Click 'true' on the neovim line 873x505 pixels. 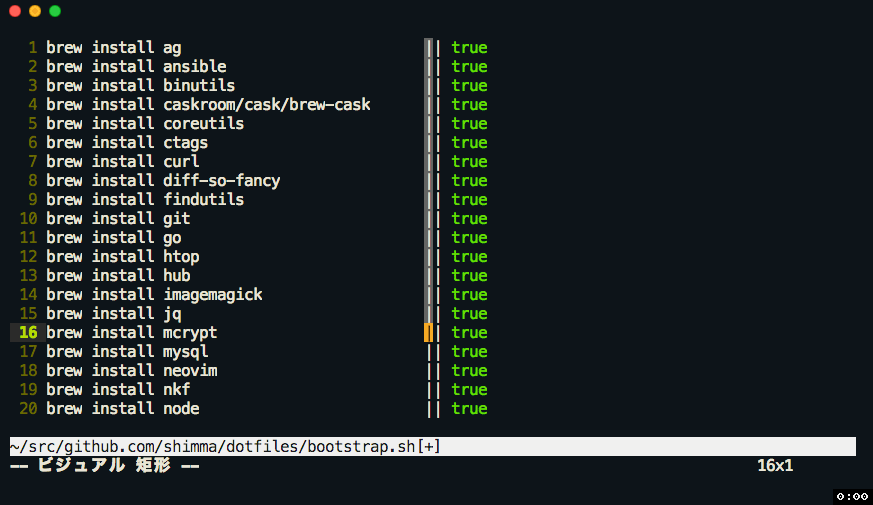(469, 370)
